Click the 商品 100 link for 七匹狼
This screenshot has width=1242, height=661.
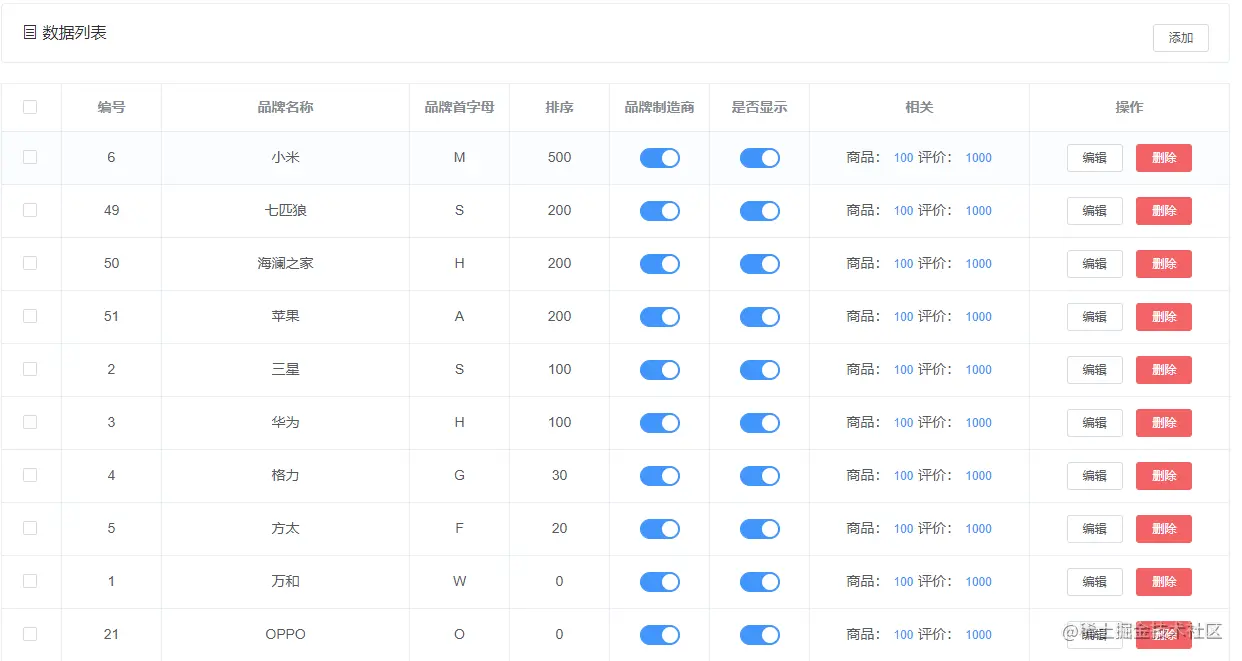[x=903, y=211]
